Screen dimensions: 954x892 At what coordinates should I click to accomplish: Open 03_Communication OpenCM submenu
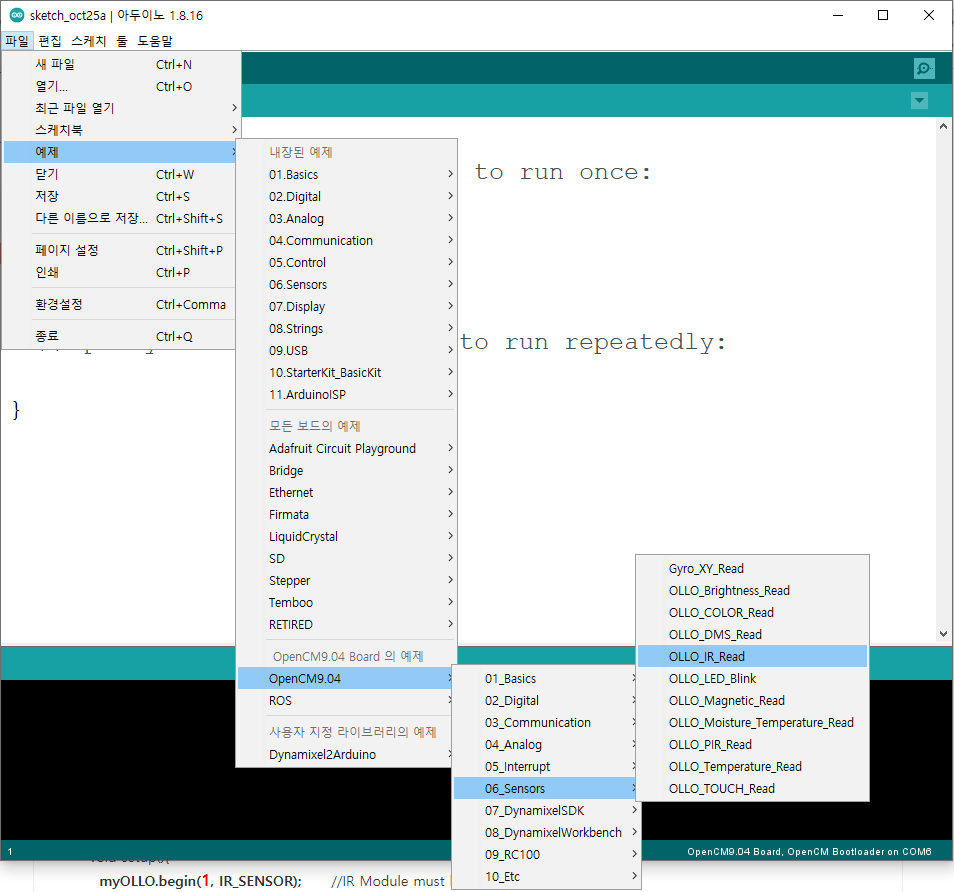pyautogui.click(x=546, y=722)
